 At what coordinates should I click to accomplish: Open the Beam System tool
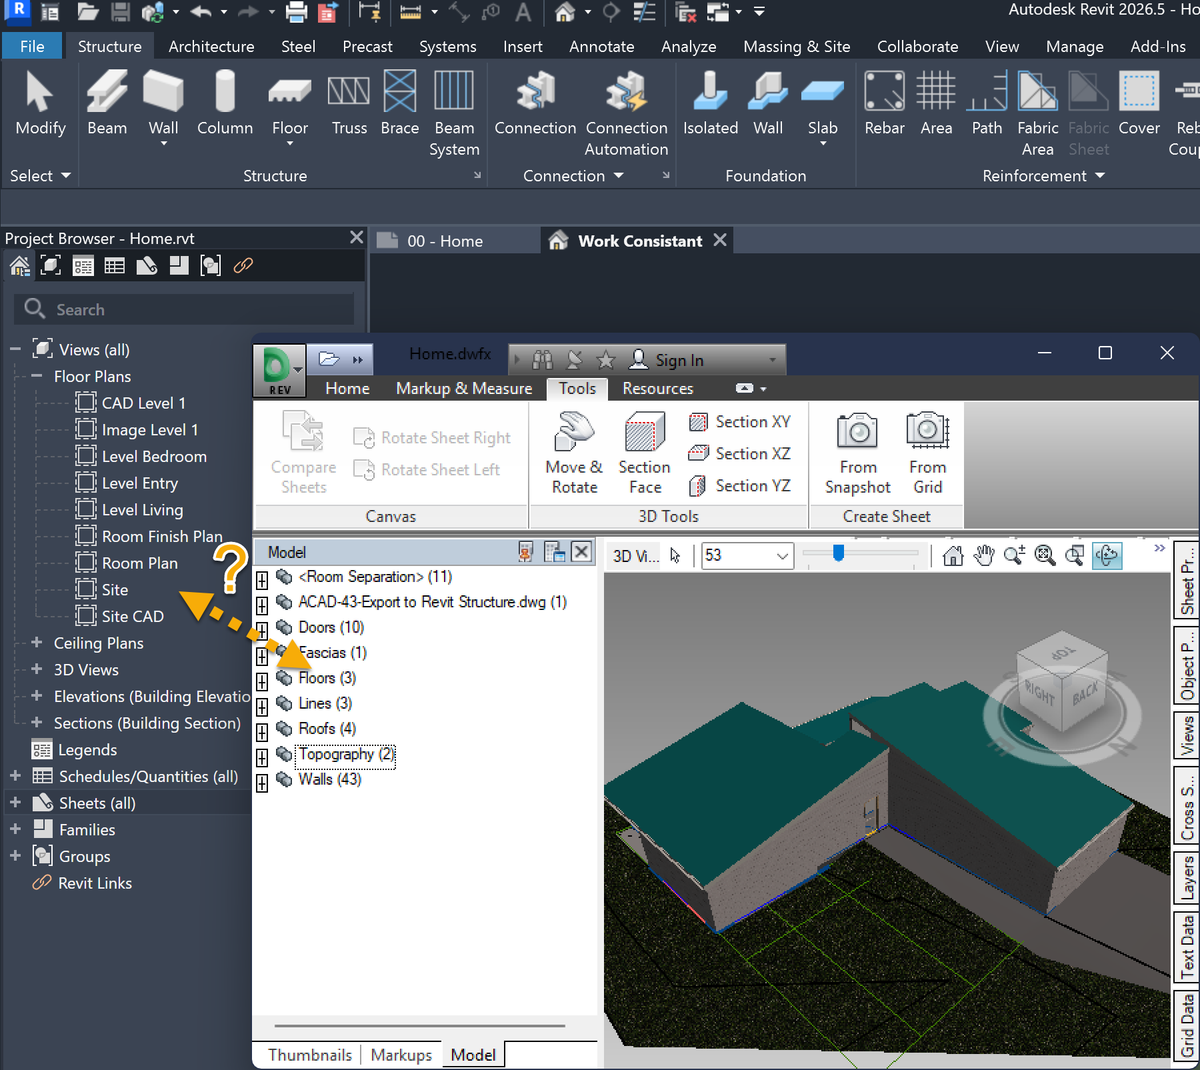[x=454, y=114]
